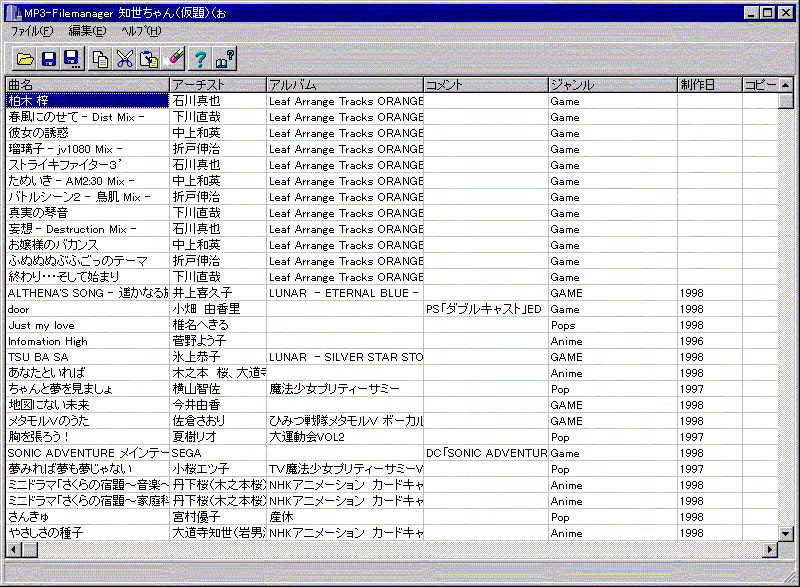The width and height of the screenshot is (800, 587).
Task: Sort by the アーチスト column header
Action: pyautogui.click(x=218, y=85)
